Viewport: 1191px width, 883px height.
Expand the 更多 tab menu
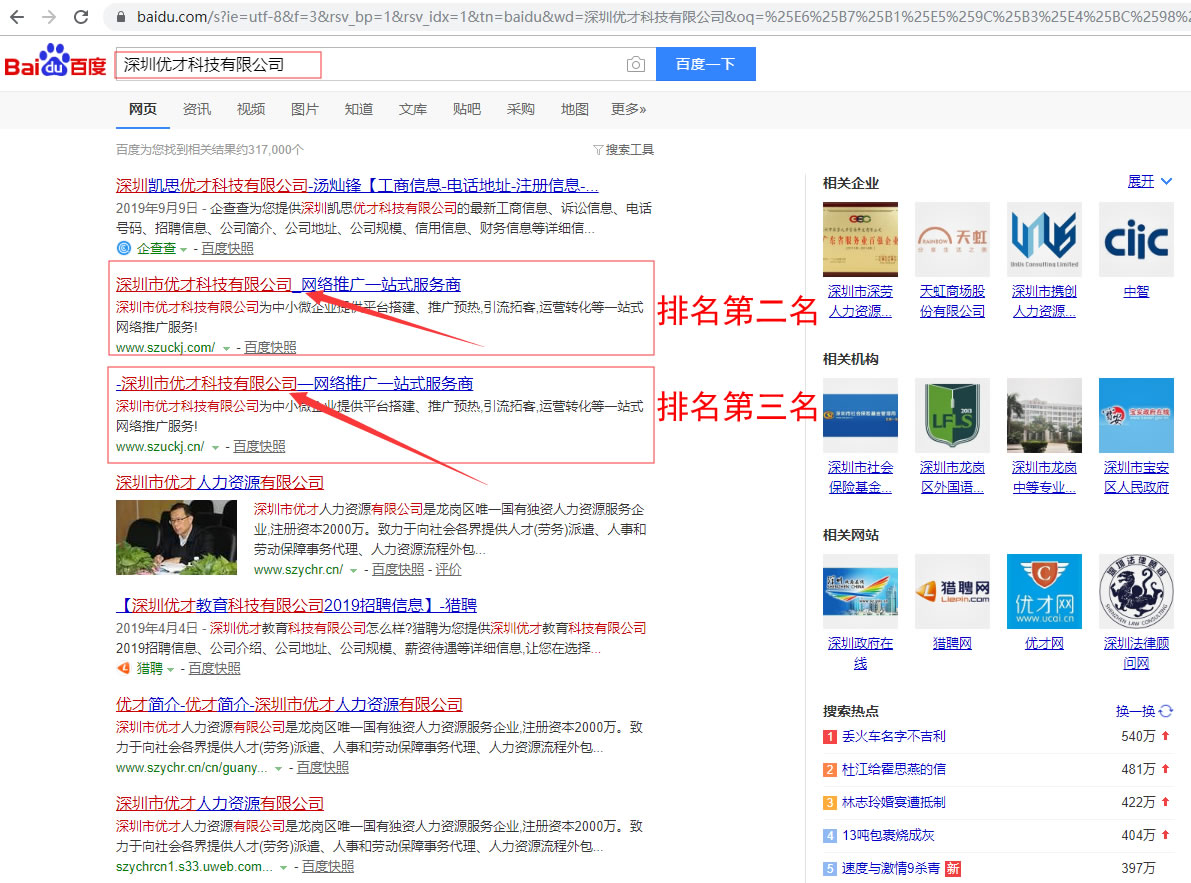628,109
